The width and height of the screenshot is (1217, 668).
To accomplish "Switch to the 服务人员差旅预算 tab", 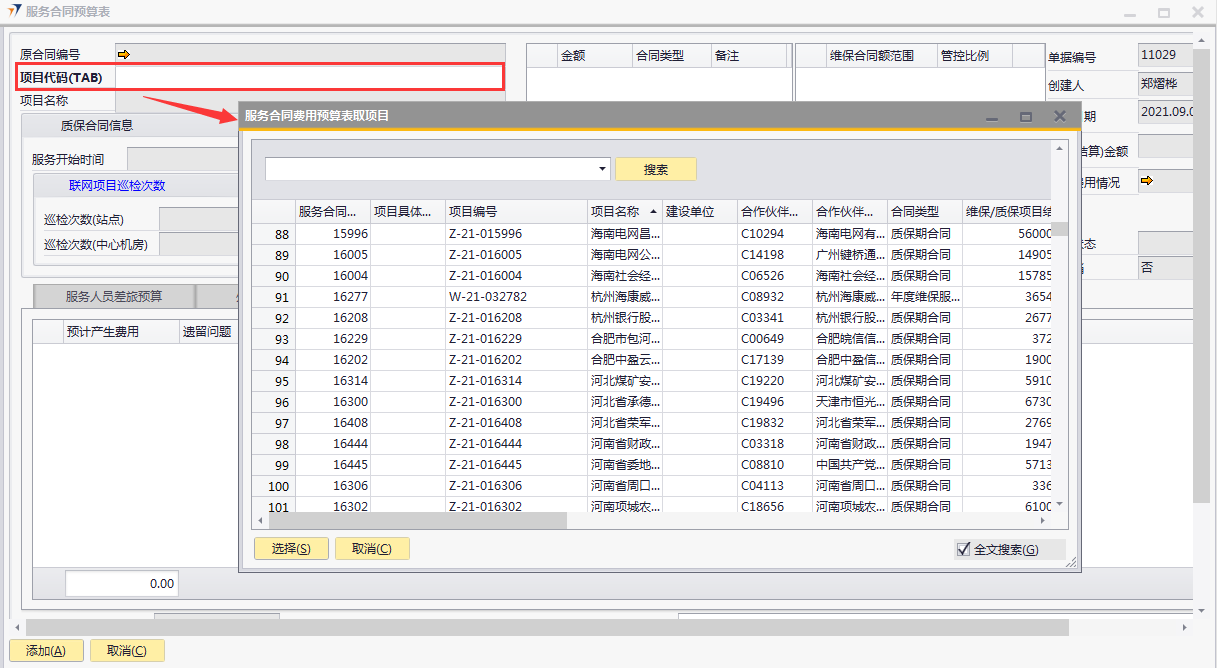I will point(114,296).
